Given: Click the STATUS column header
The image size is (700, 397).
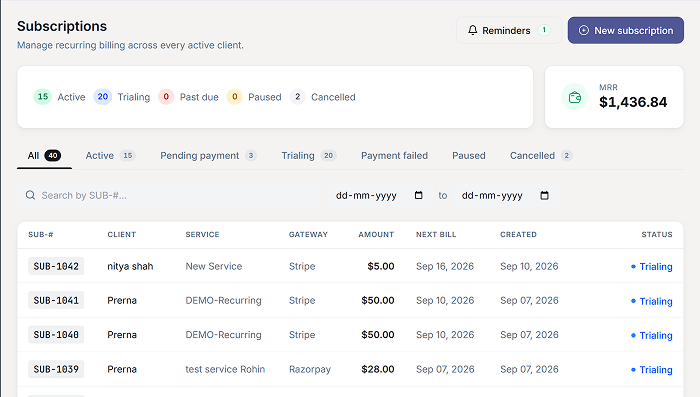Looking at the screenshot, I should click(x=657, y=234).
